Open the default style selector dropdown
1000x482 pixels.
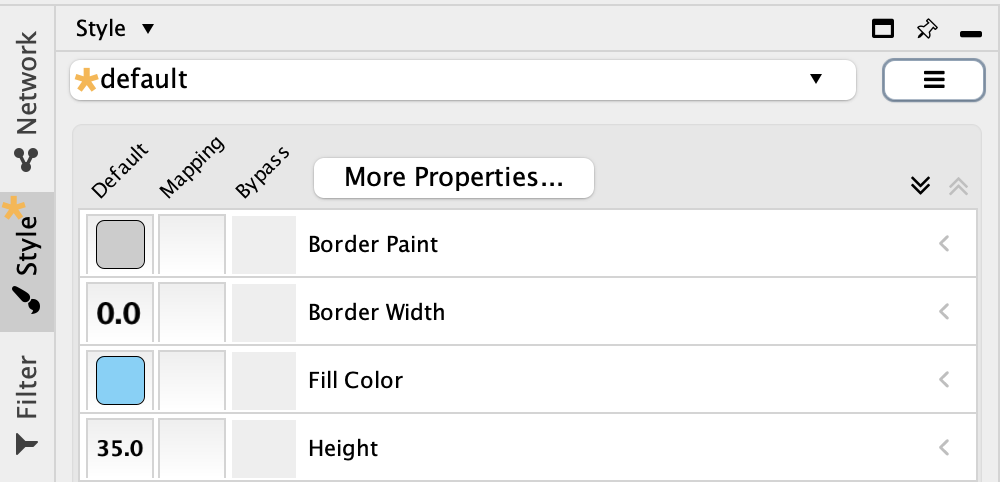click(815, 79)
